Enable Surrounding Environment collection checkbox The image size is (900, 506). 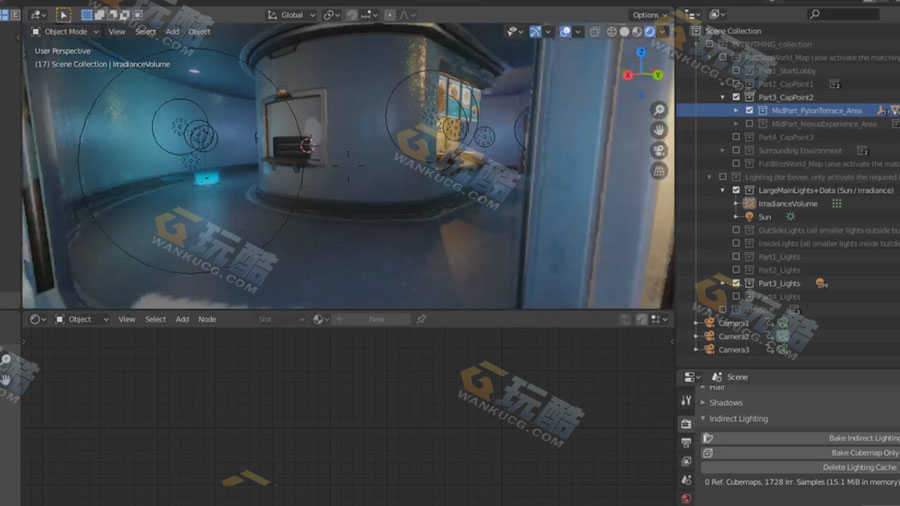click(736, 150)
